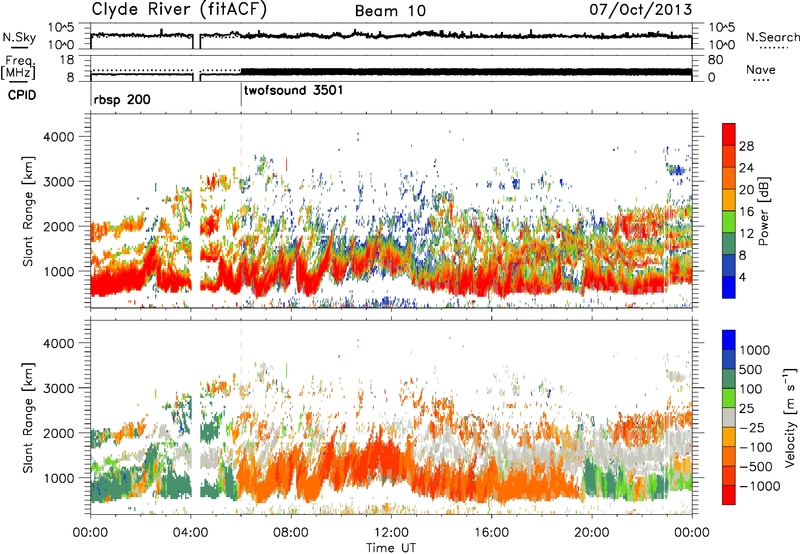800x554 pixels.
Task: Click the left "10^5" noise axis value
Action: coord(61,27)
